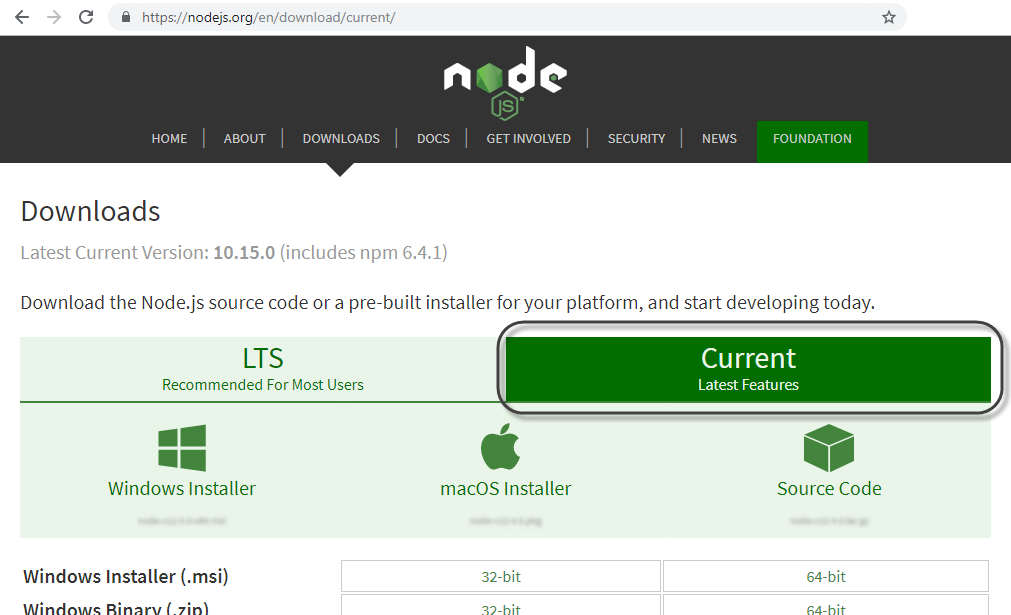The image size is (1011, 615).
Task: Switch to the LTS tab
Action: click(x=262, y=369)
